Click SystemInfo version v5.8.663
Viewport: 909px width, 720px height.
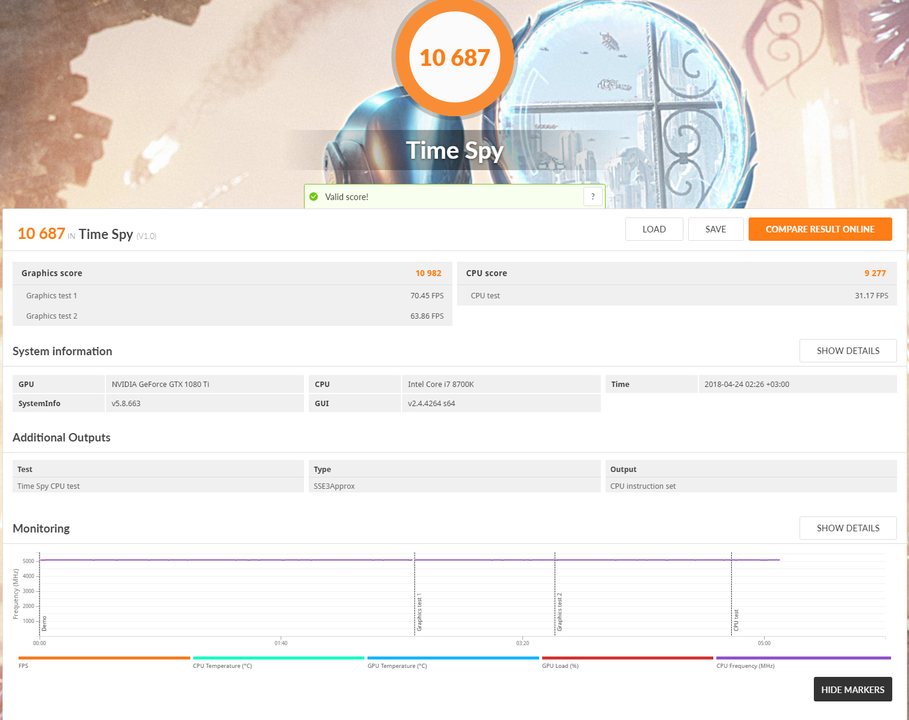(126, 403)
